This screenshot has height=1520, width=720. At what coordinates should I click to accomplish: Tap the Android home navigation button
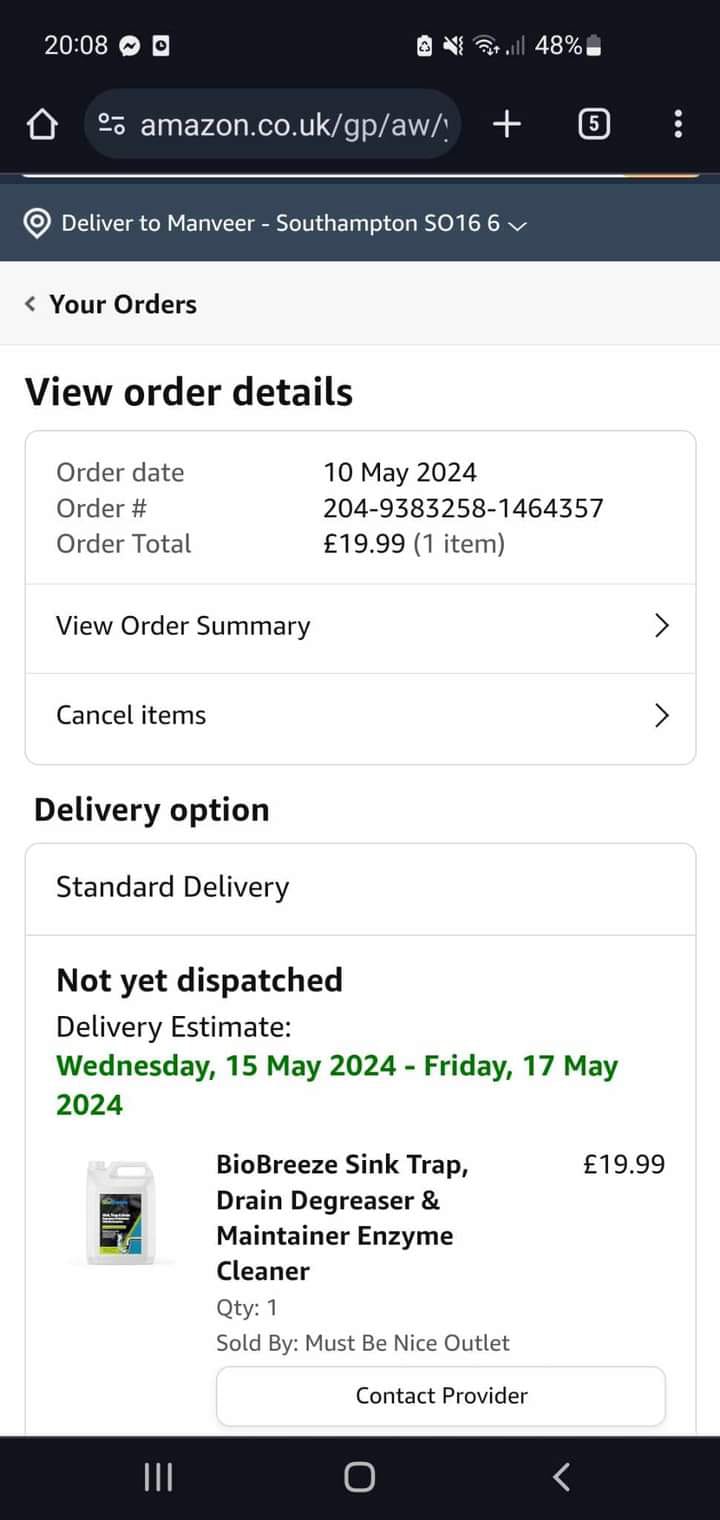point(359,1477)
